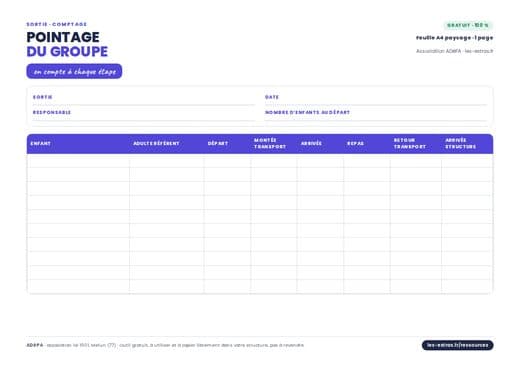The image size is (520, 368).
Task: Select the "POINTAGE" title word
Action: pyautogui.click(x=63, y=37)
